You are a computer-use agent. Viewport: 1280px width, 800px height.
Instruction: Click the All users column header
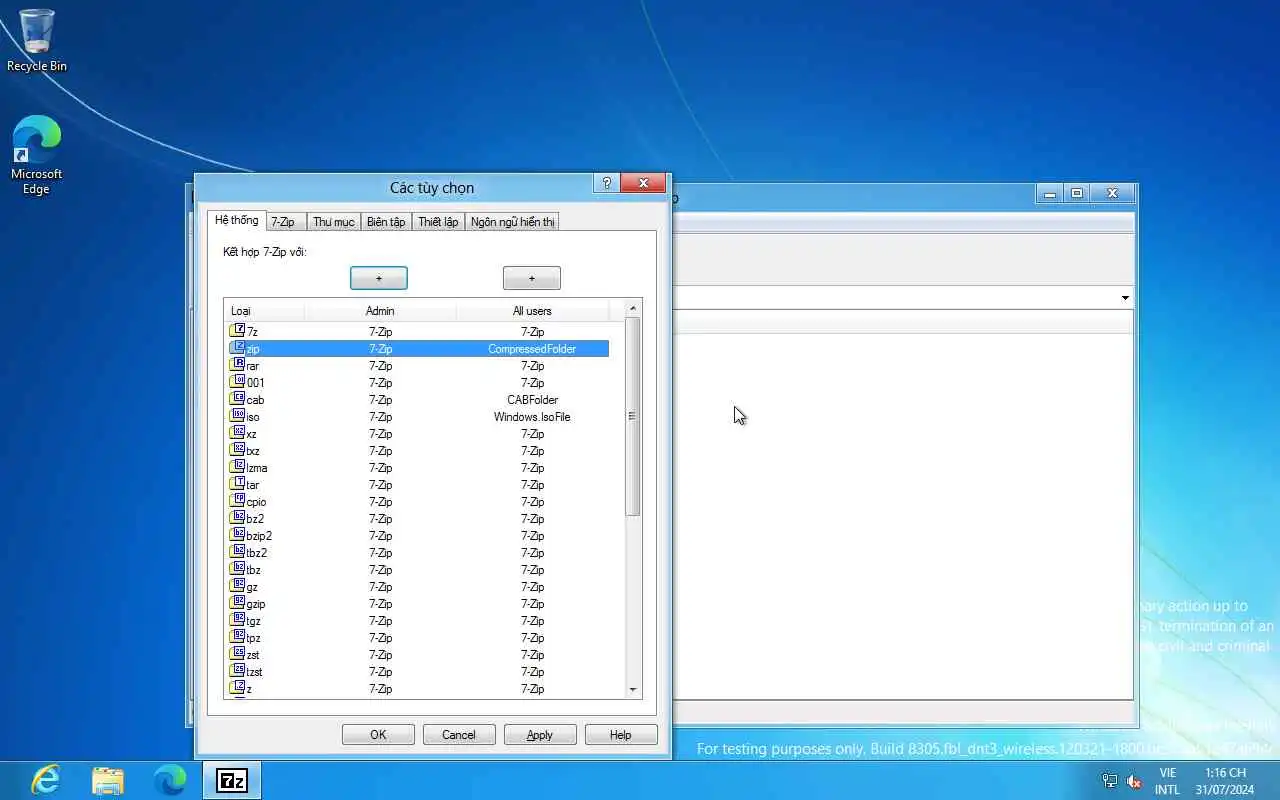coord(532,311)
